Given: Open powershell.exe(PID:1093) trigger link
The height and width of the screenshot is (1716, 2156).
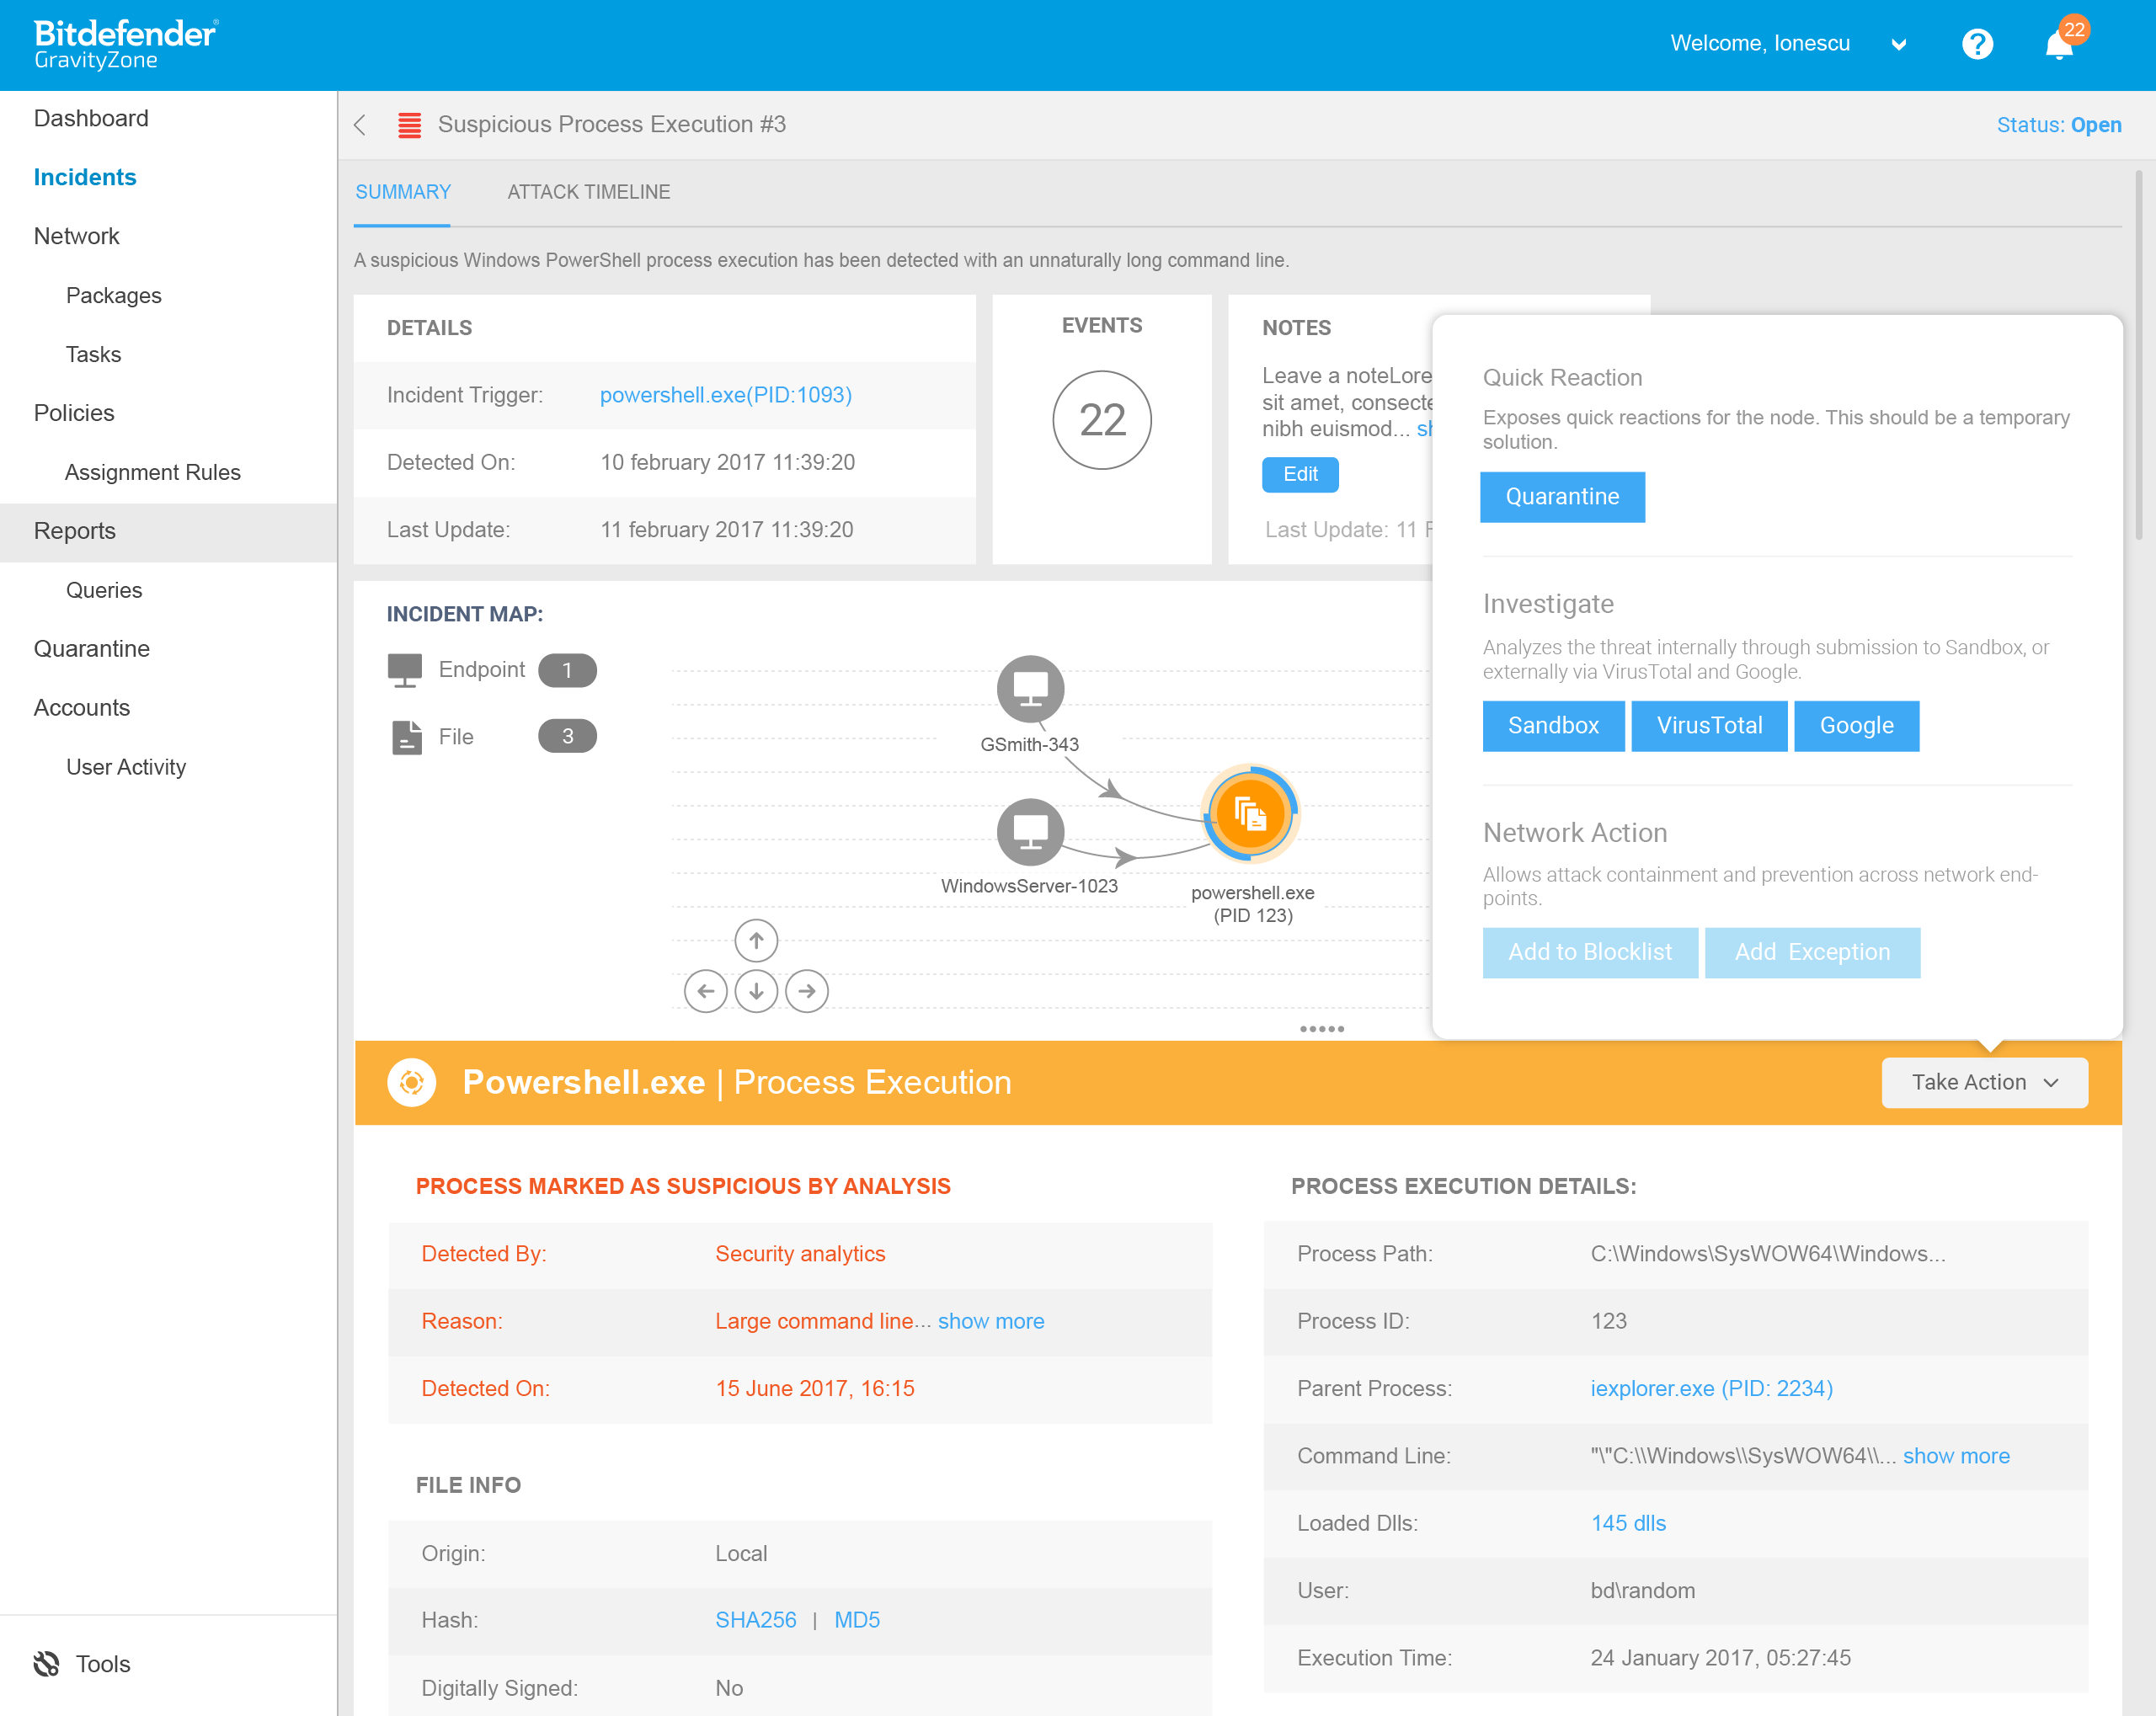Looking at the screenshot, I should [x=726, y=395].
